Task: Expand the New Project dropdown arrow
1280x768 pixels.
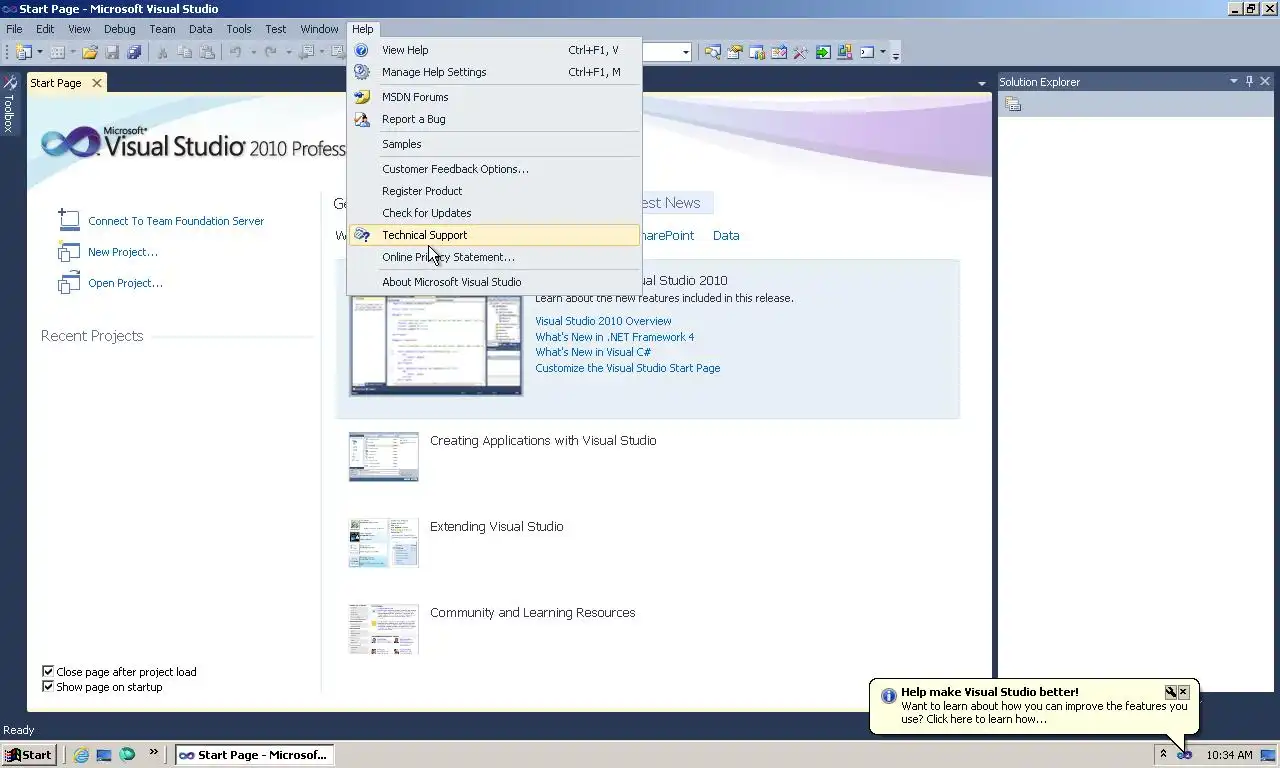Action: [x=40, y=52]
